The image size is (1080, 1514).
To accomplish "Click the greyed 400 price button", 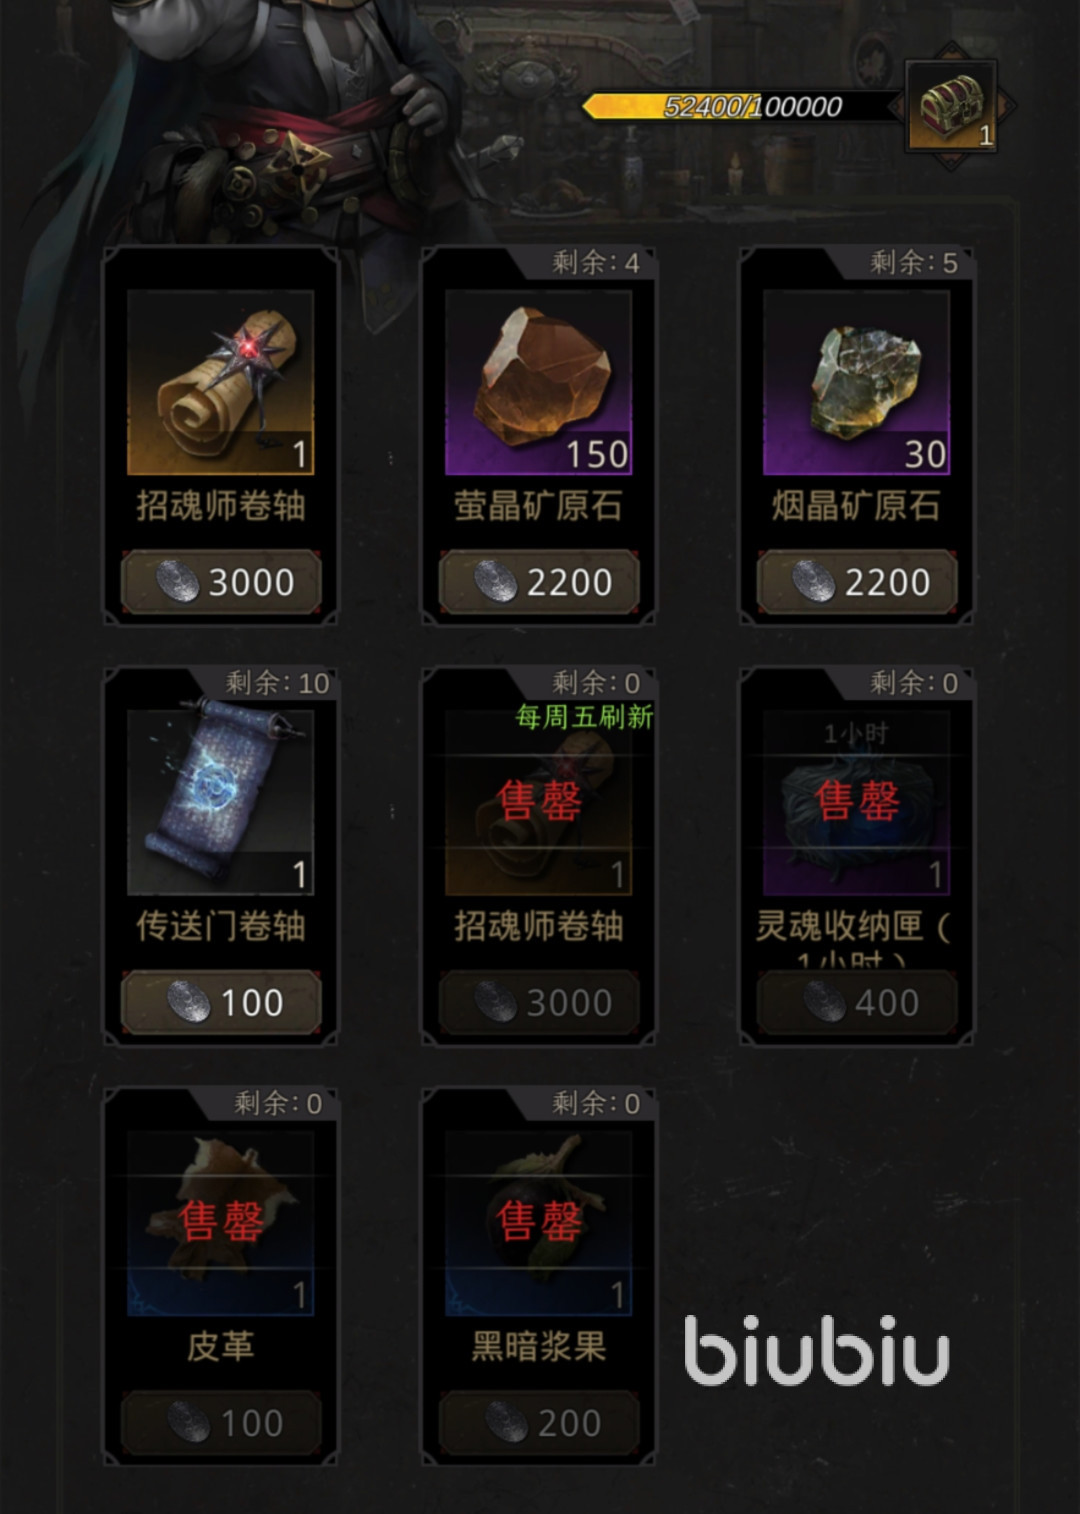I will [857, 1002].
